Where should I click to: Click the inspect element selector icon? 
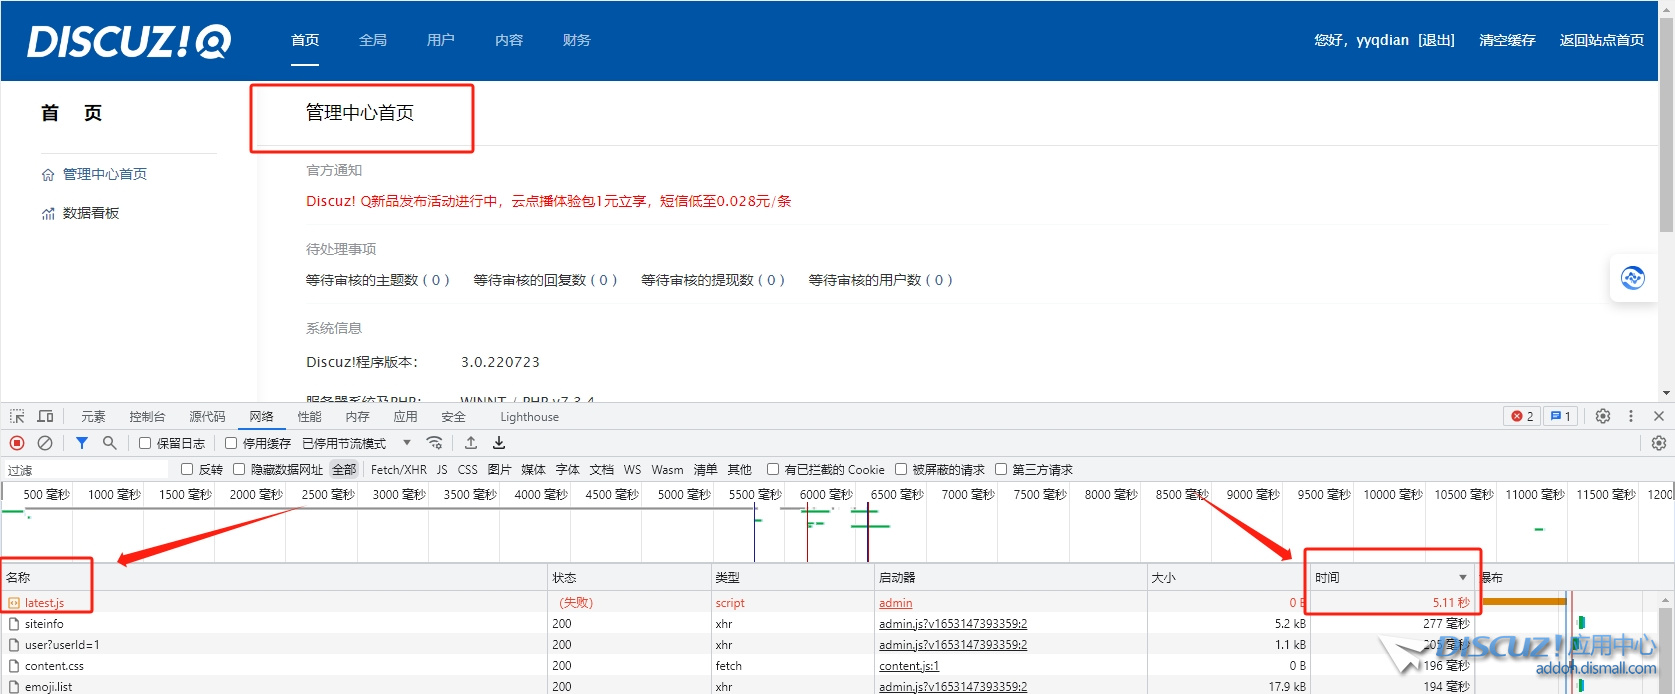17,416
